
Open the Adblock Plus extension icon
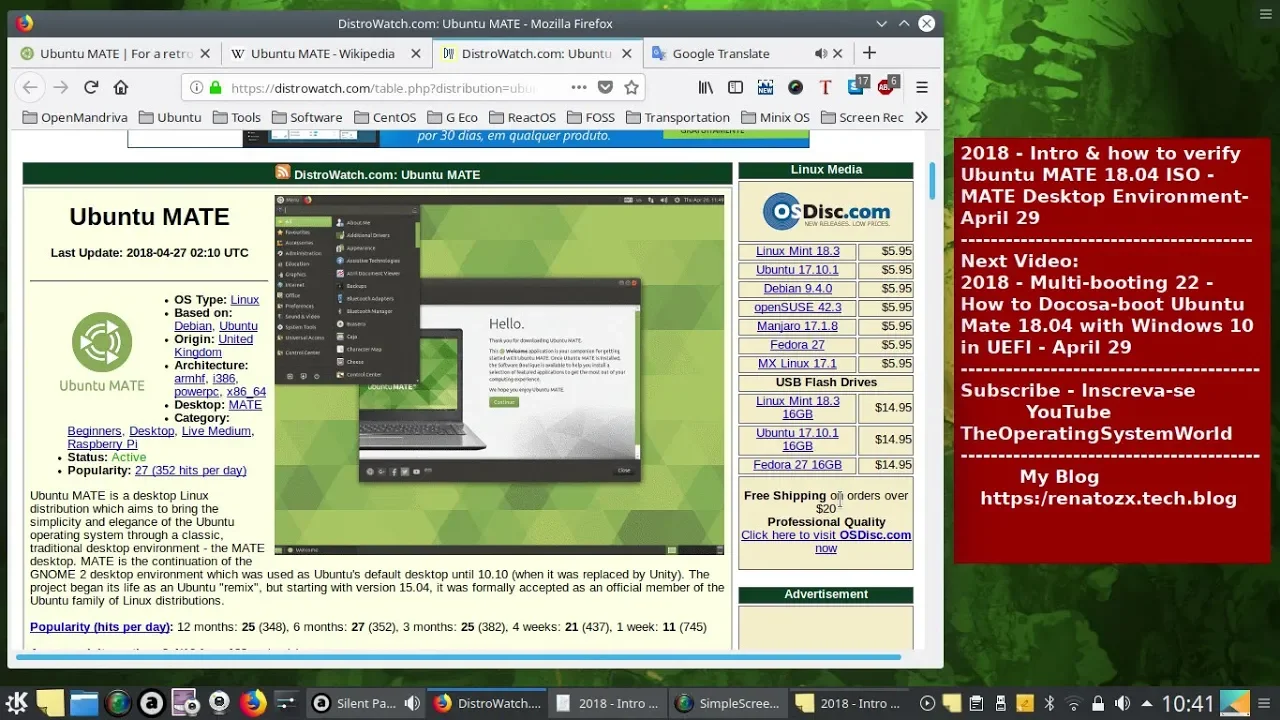[x=886, y=86]
